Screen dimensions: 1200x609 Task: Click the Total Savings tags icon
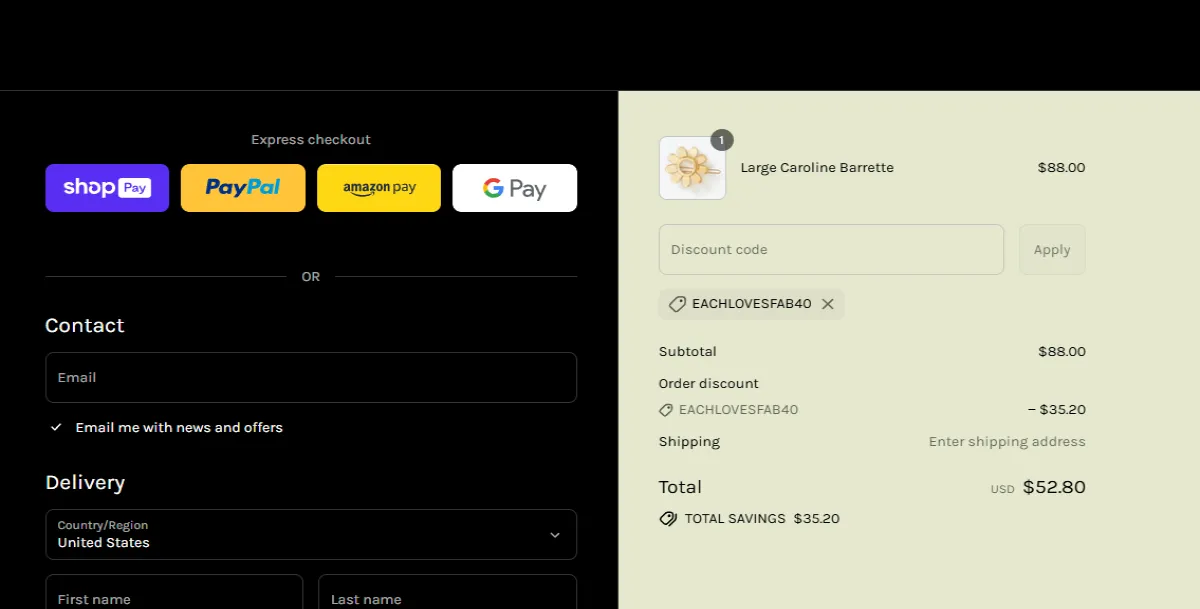(x=668, y=519)
